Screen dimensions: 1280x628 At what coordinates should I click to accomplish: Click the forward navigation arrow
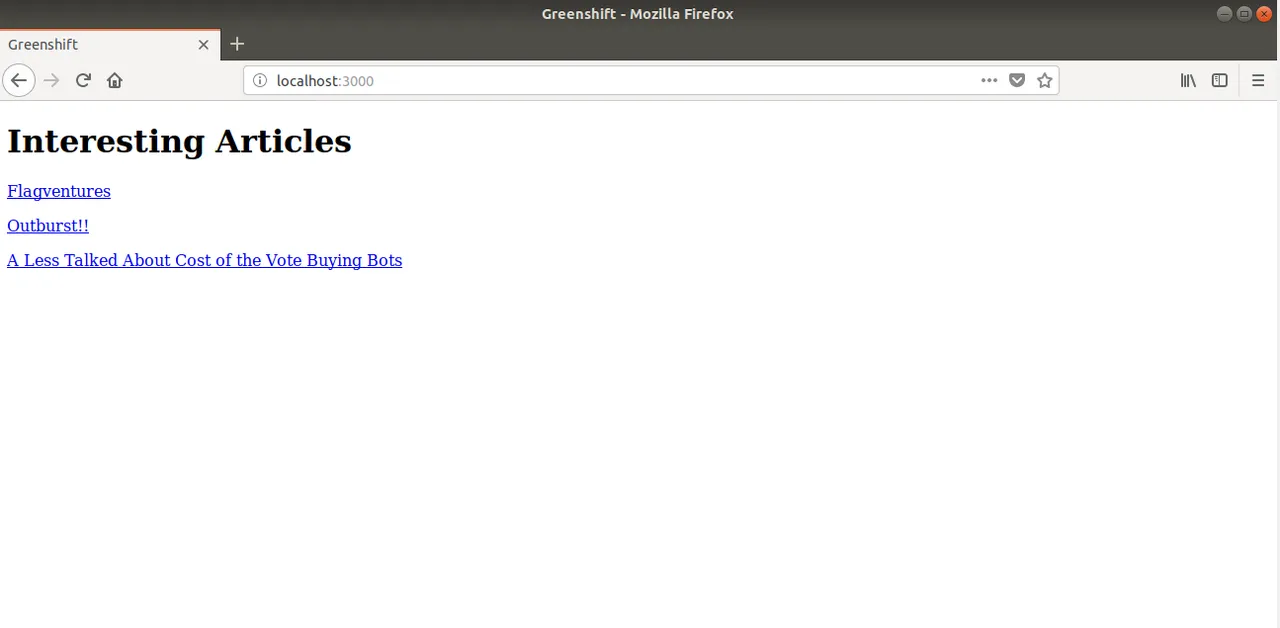tap(52, 80)
